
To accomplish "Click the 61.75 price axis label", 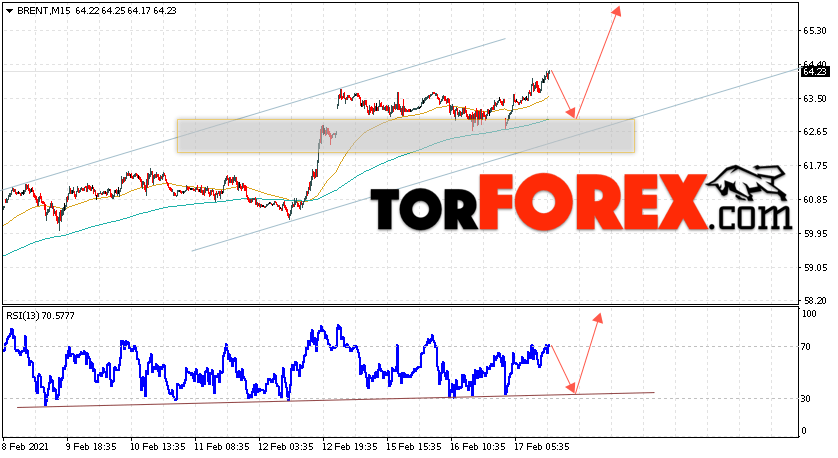I will pos(814,166).
